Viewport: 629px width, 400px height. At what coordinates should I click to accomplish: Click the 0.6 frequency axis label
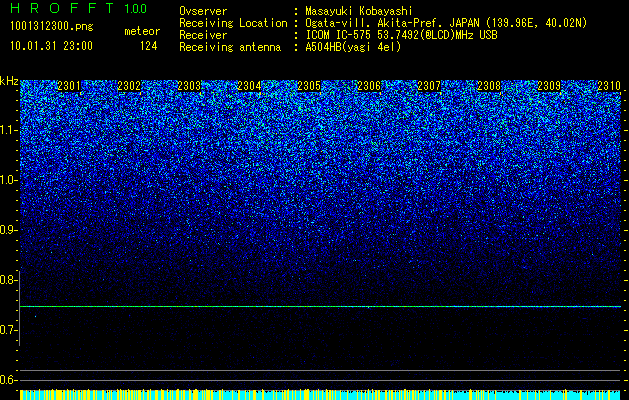8,380
